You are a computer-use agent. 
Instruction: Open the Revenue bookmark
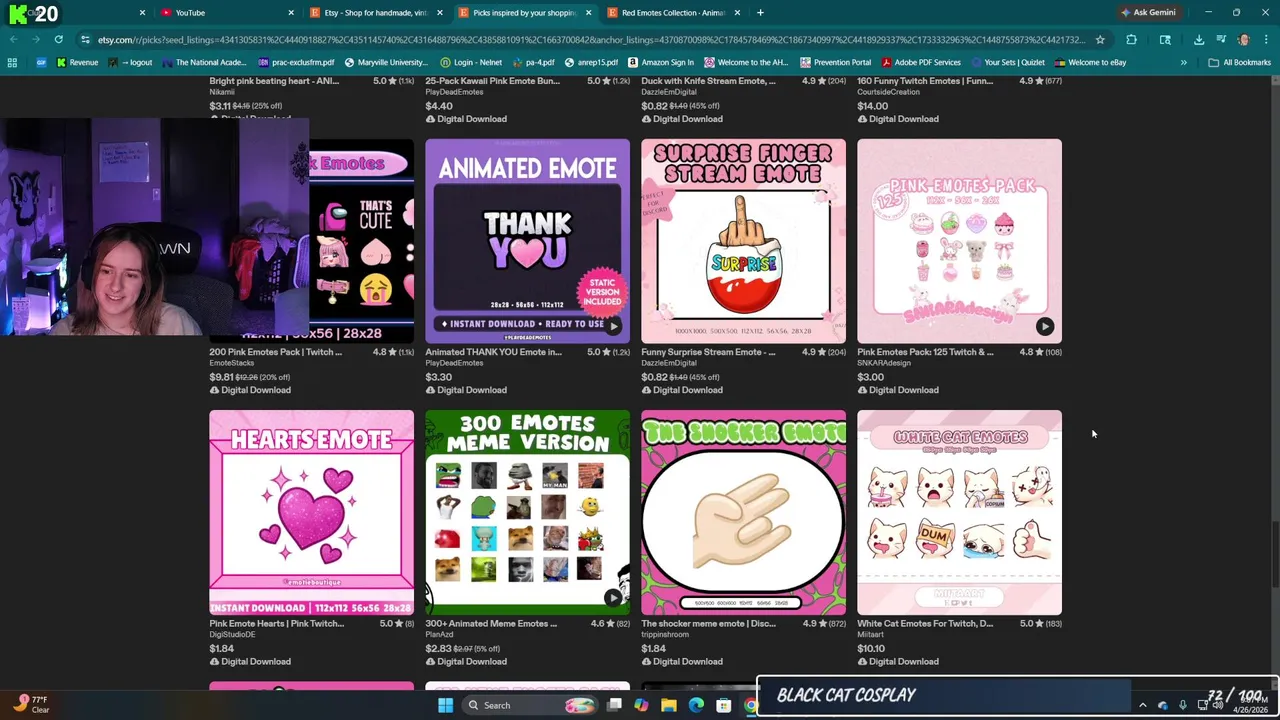[x=77, y=62]
